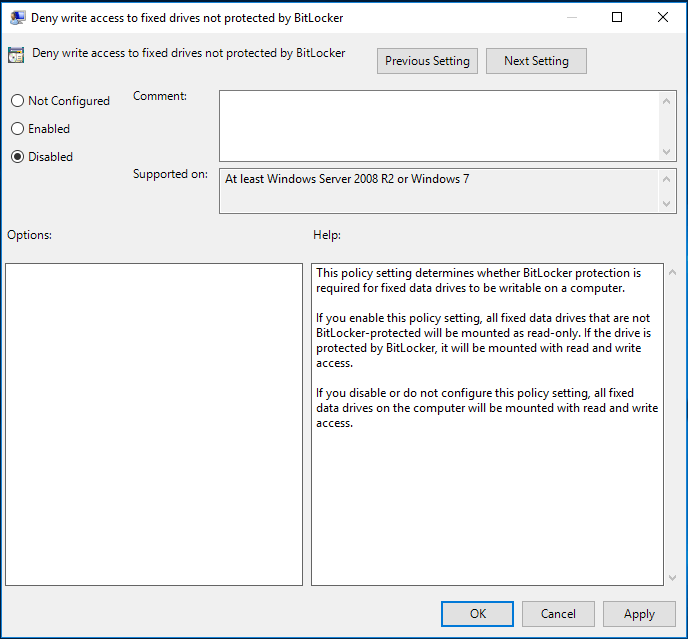The image size is (688, 639).
Task: Apply the policy changes
Action: coord(639,614)
